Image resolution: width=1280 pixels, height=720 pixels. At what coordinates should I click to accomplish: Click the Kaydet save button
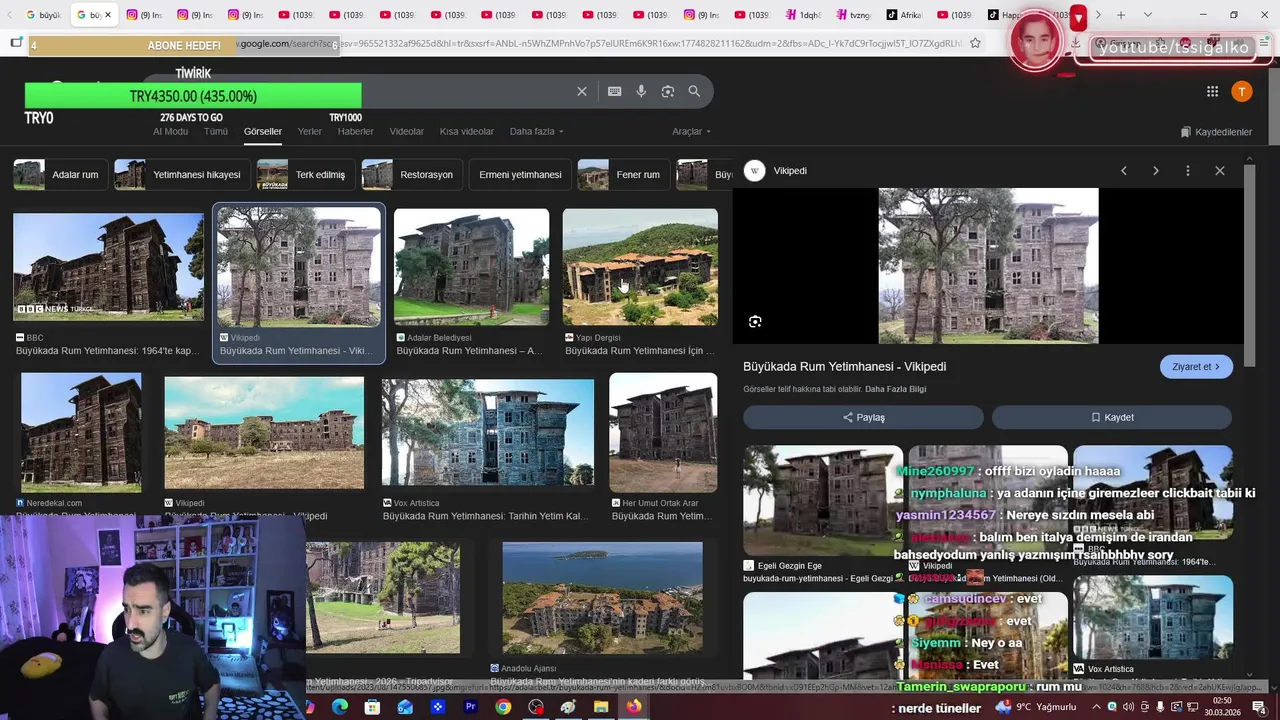[x=1112, y=417]
